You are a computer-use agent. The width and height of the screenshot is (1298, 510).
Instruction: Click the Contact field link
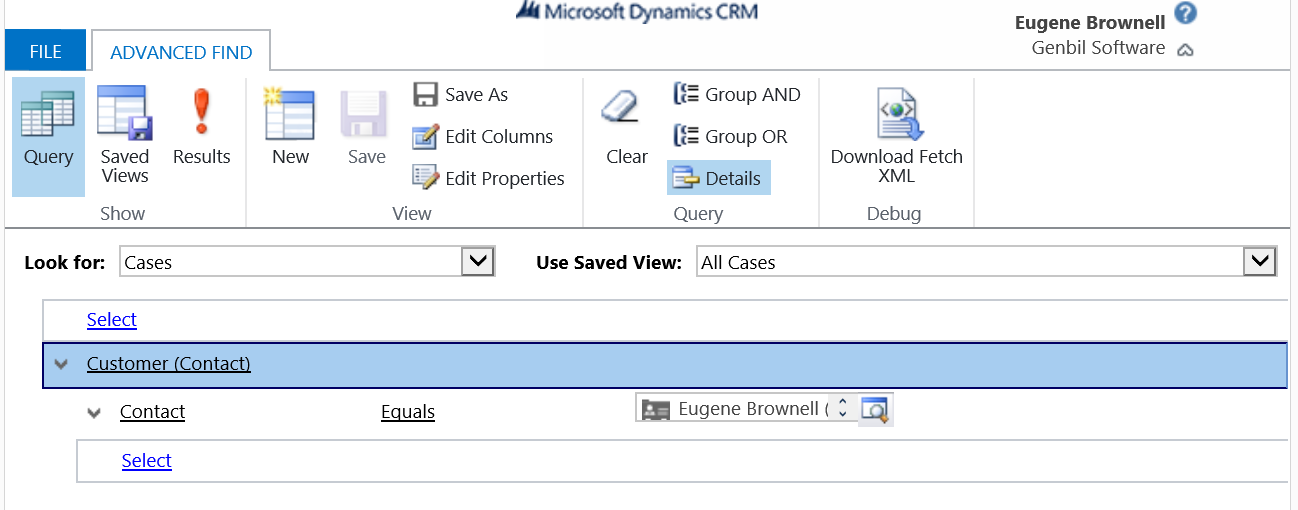(x=152, y=412)
